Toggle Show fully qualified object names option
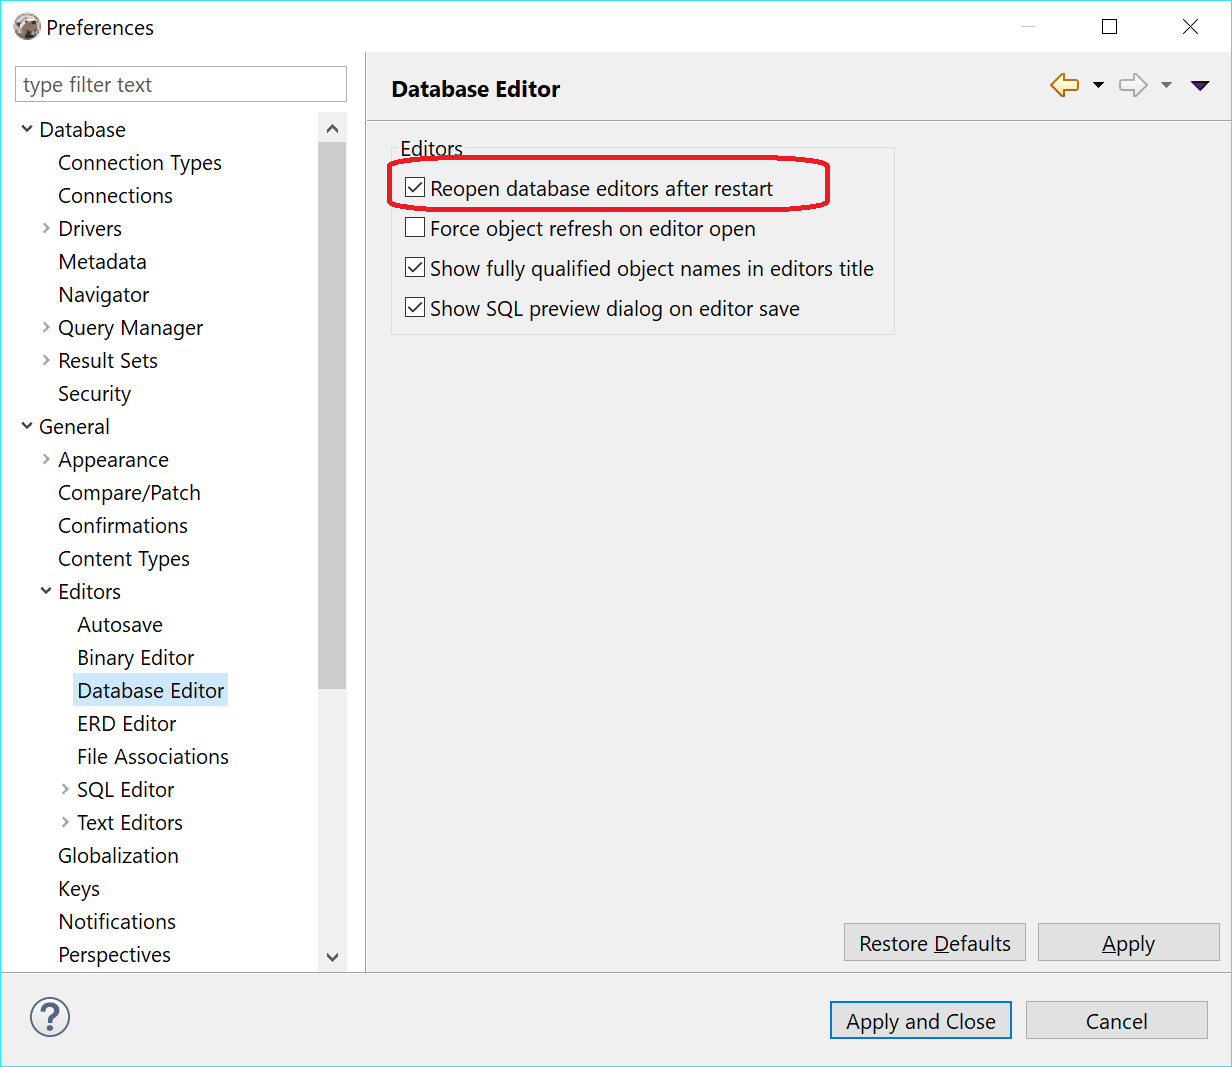 (x=415, y=267)
